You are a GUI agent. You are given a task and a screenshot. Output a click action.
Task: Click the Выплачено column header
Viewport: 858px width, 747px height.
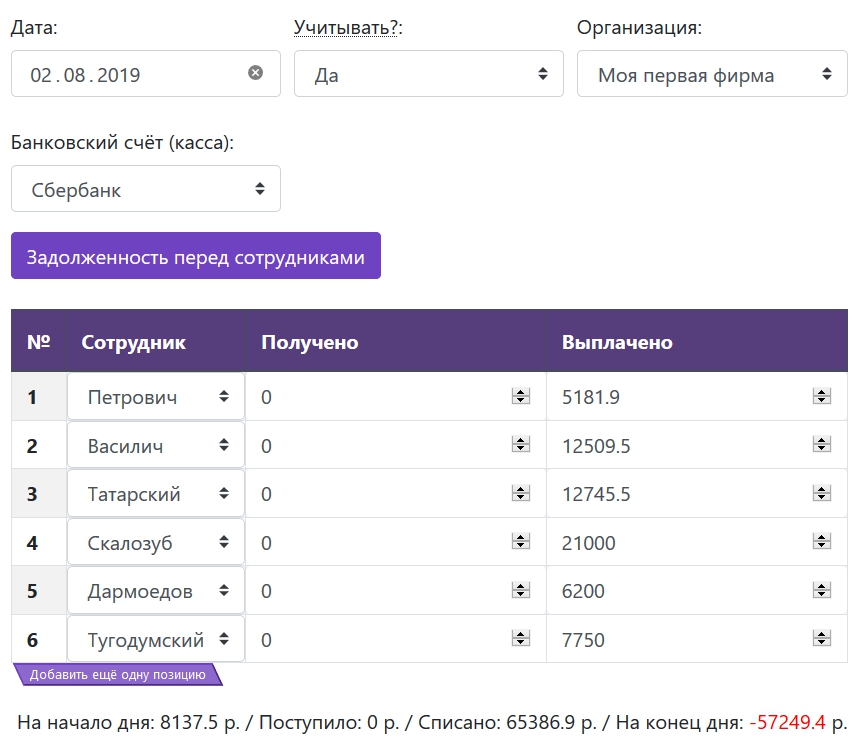pos(617,342)
